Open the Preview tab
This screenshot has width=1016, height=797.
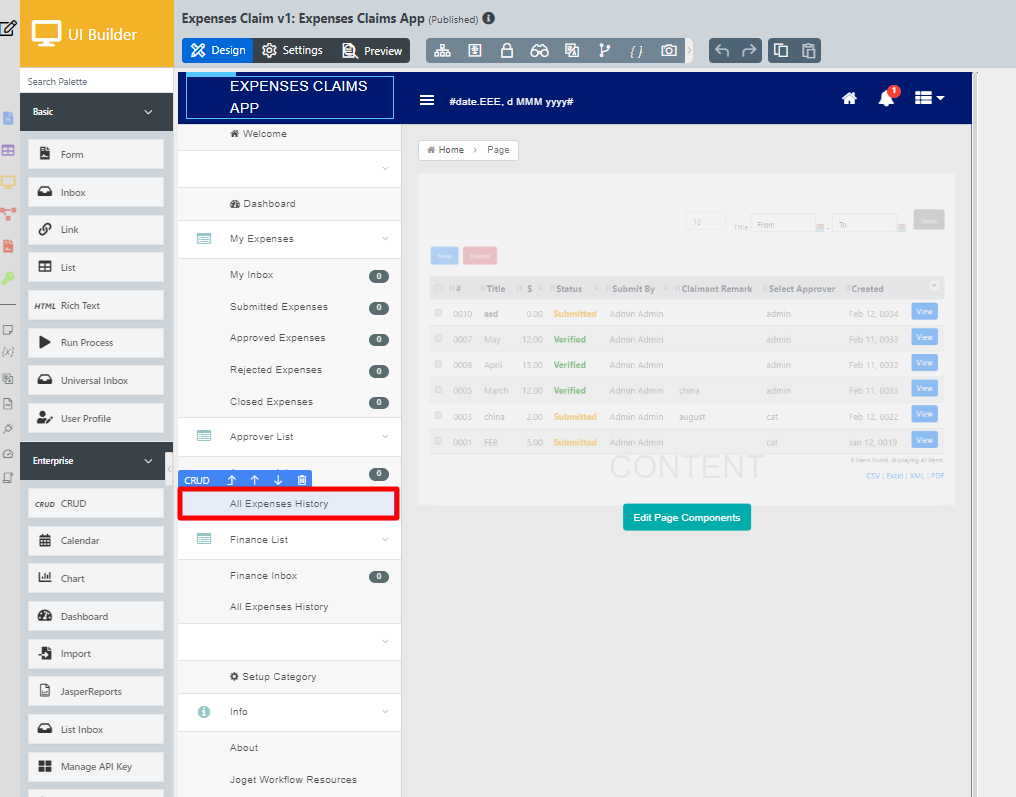coord(372,51)
